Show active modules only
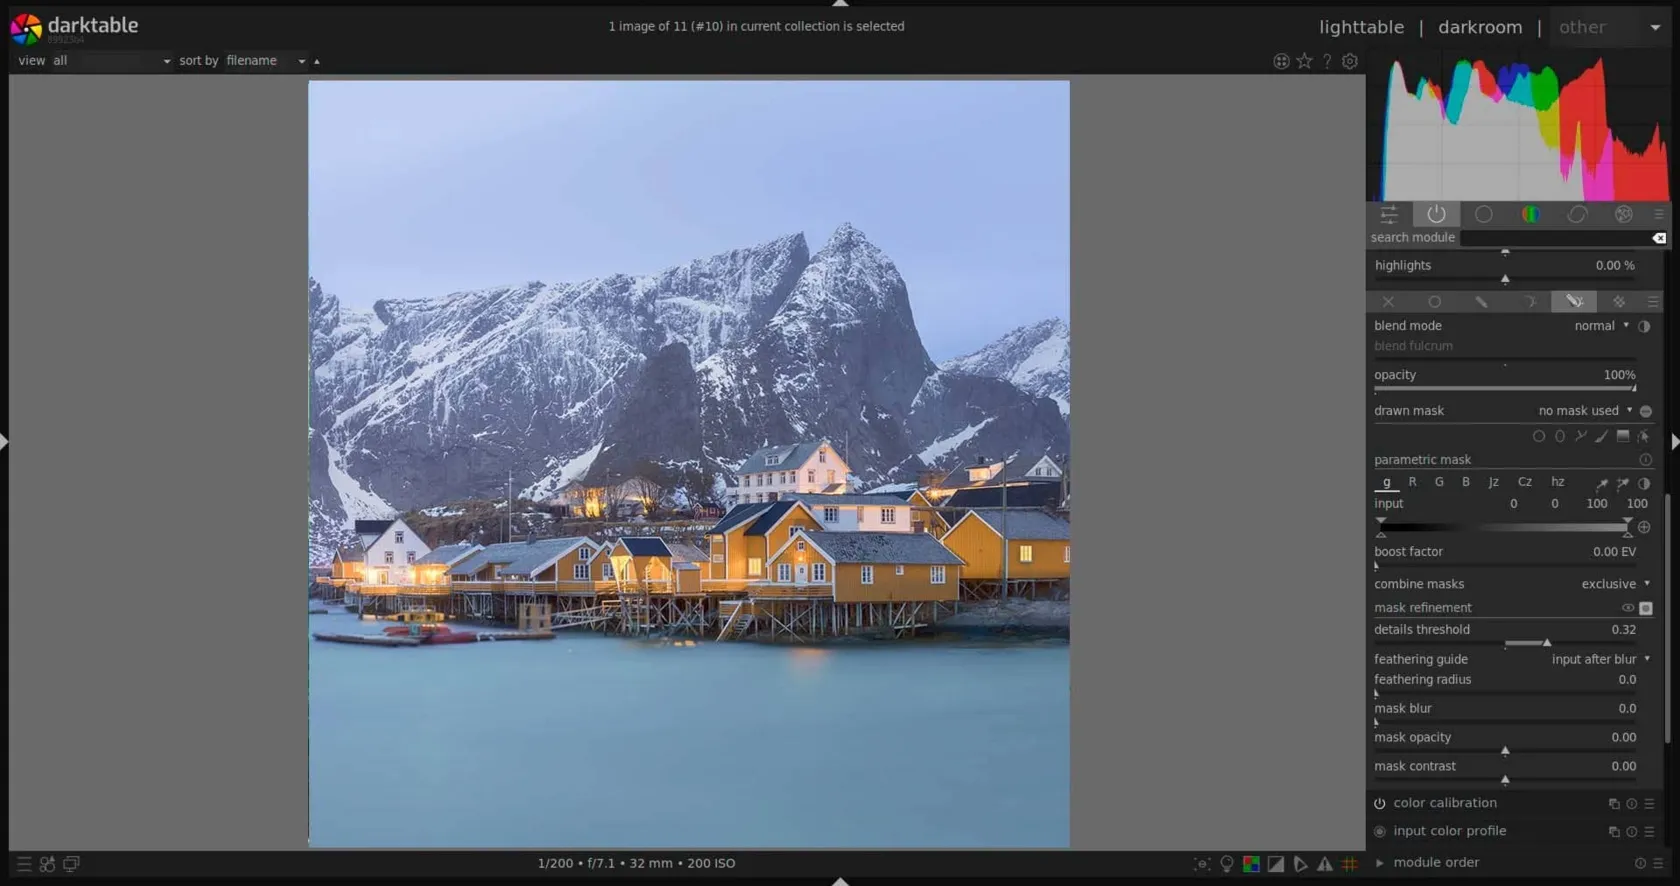1680x886 pixels. click(x=1436, y=214)
